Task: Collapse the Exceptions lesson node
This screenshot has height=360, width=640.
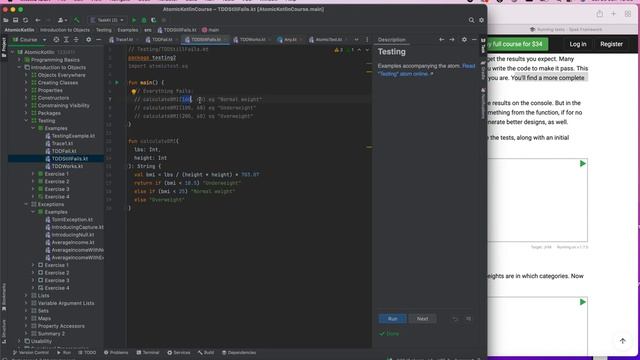Action: pos(26,204)
